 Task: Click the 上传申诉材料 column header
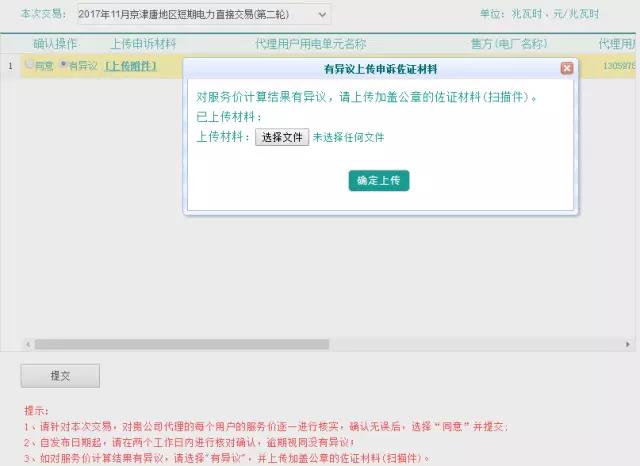coord(141,44)
